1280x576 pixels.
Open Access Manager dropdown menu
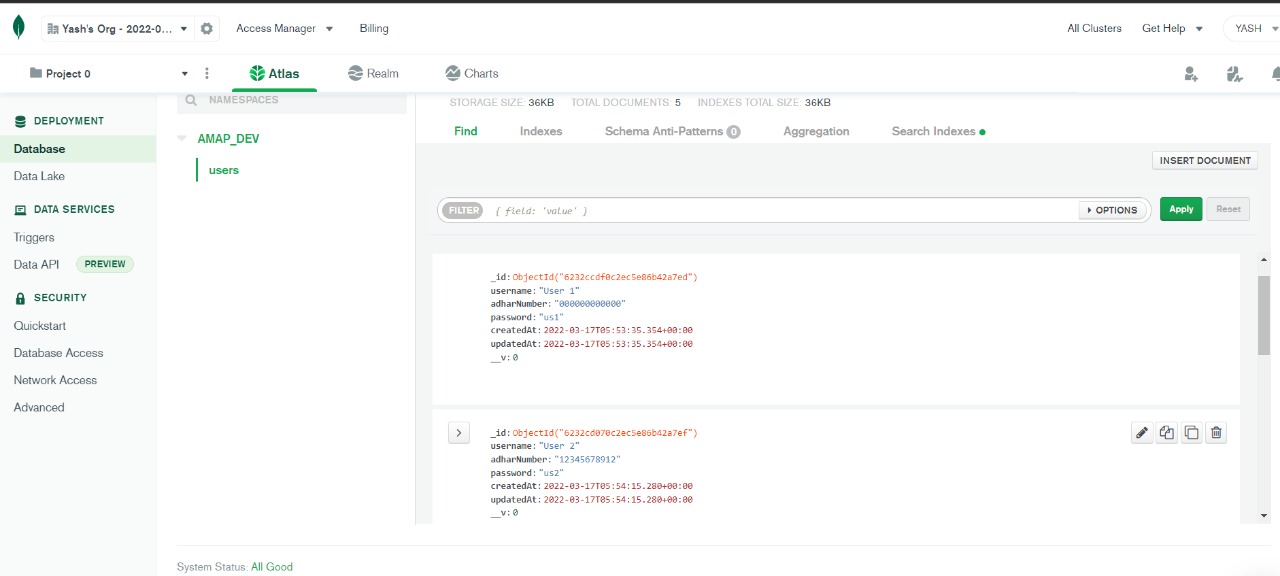(285, 29)
